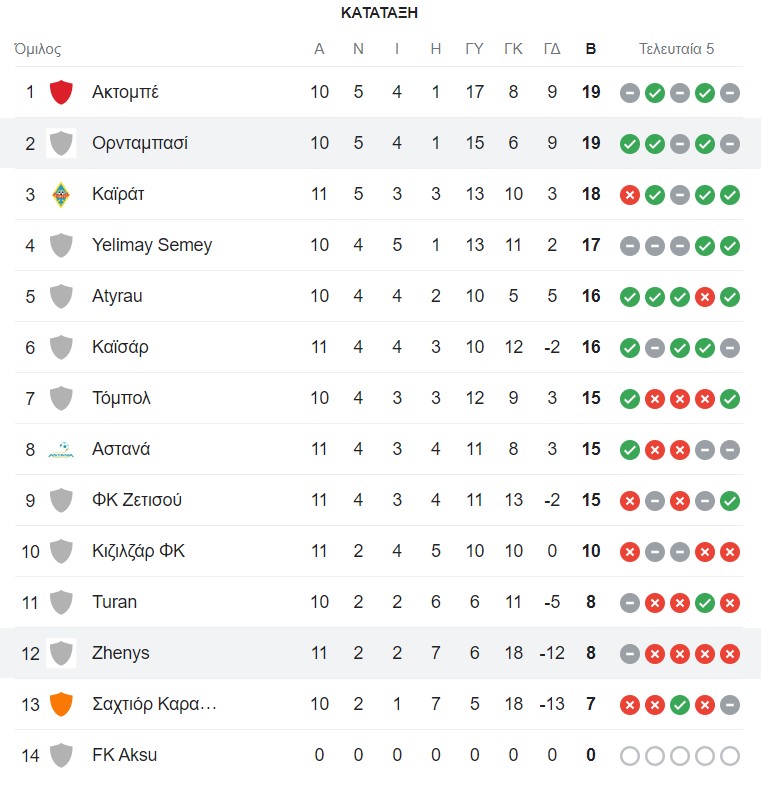
Task: Click the FK Aksu placeholder shield
Action: (x=61, y=755)
